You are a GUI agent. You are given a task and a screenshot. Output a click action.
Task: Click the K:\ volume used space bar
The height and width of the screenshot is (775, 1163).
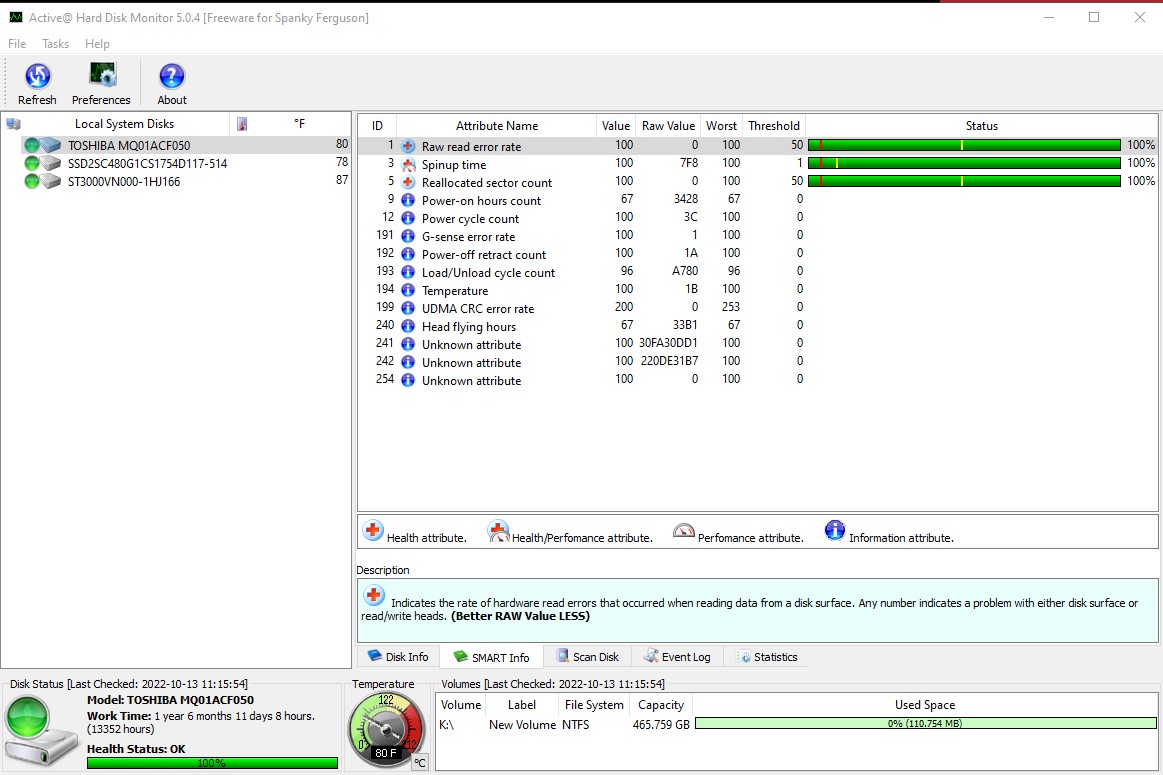(x=924, y=724)
